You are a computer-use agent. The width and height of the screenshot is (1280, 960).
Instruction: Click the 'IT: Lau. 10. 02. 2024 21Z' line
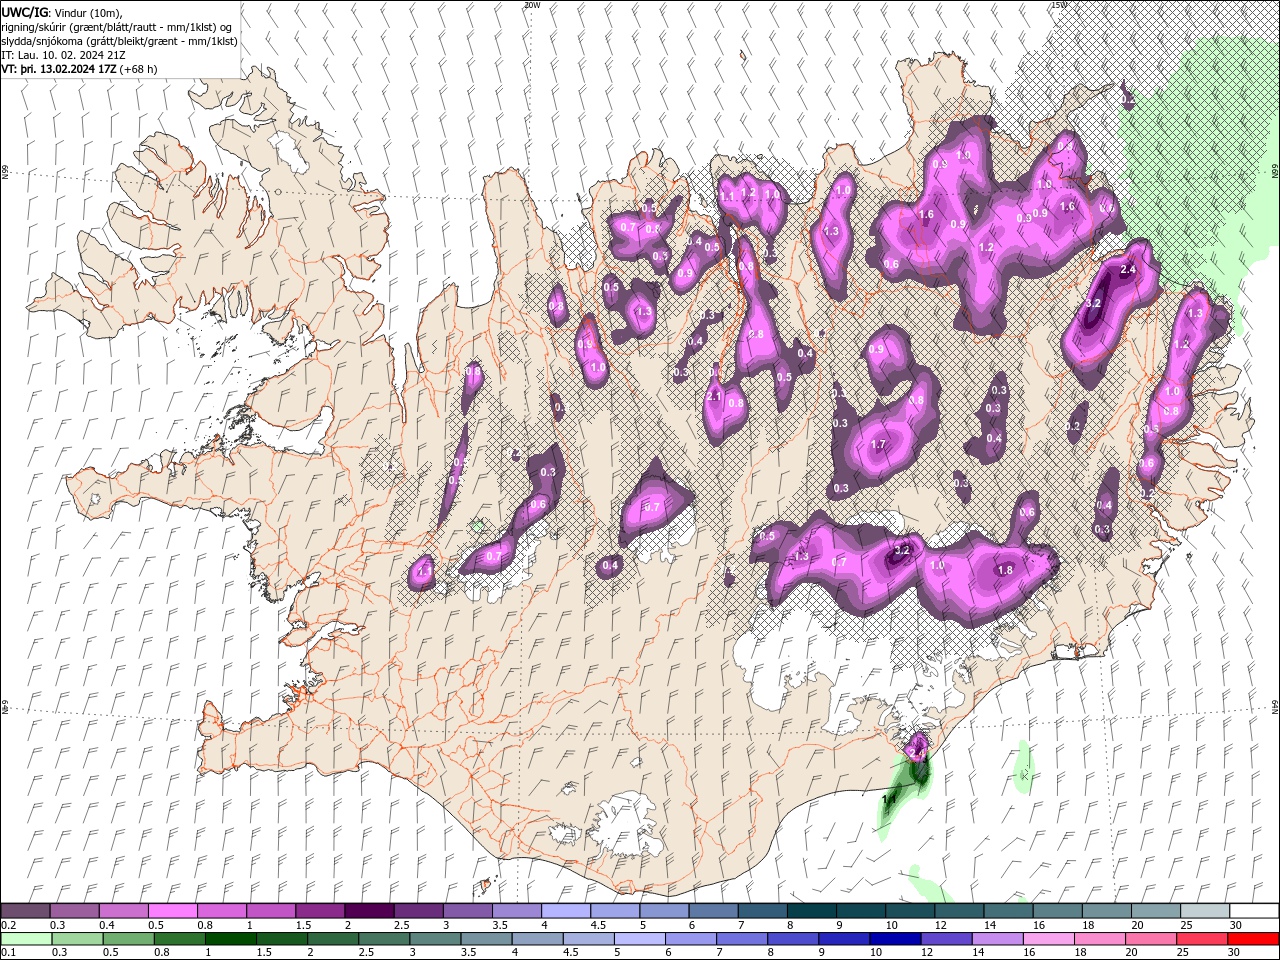[64, 55]
